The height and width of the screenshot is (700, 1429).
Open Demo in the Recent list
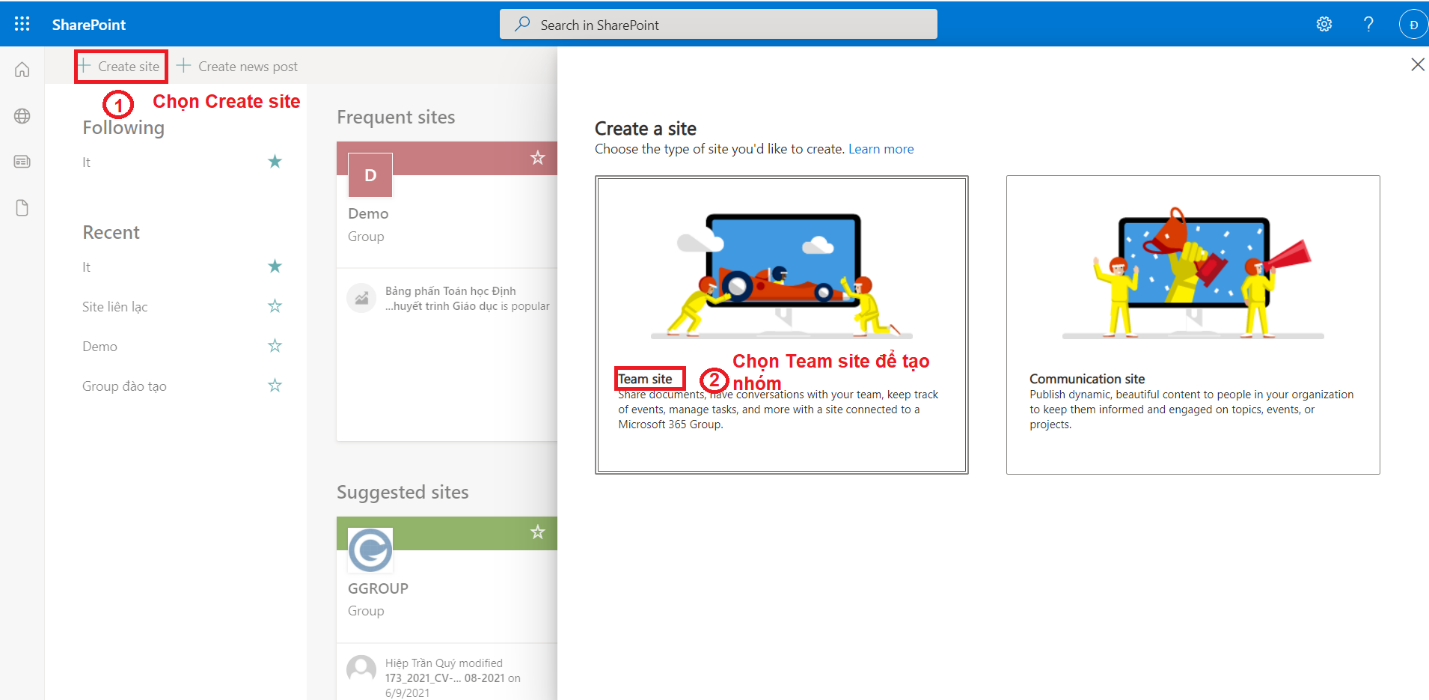click(100, 346)
